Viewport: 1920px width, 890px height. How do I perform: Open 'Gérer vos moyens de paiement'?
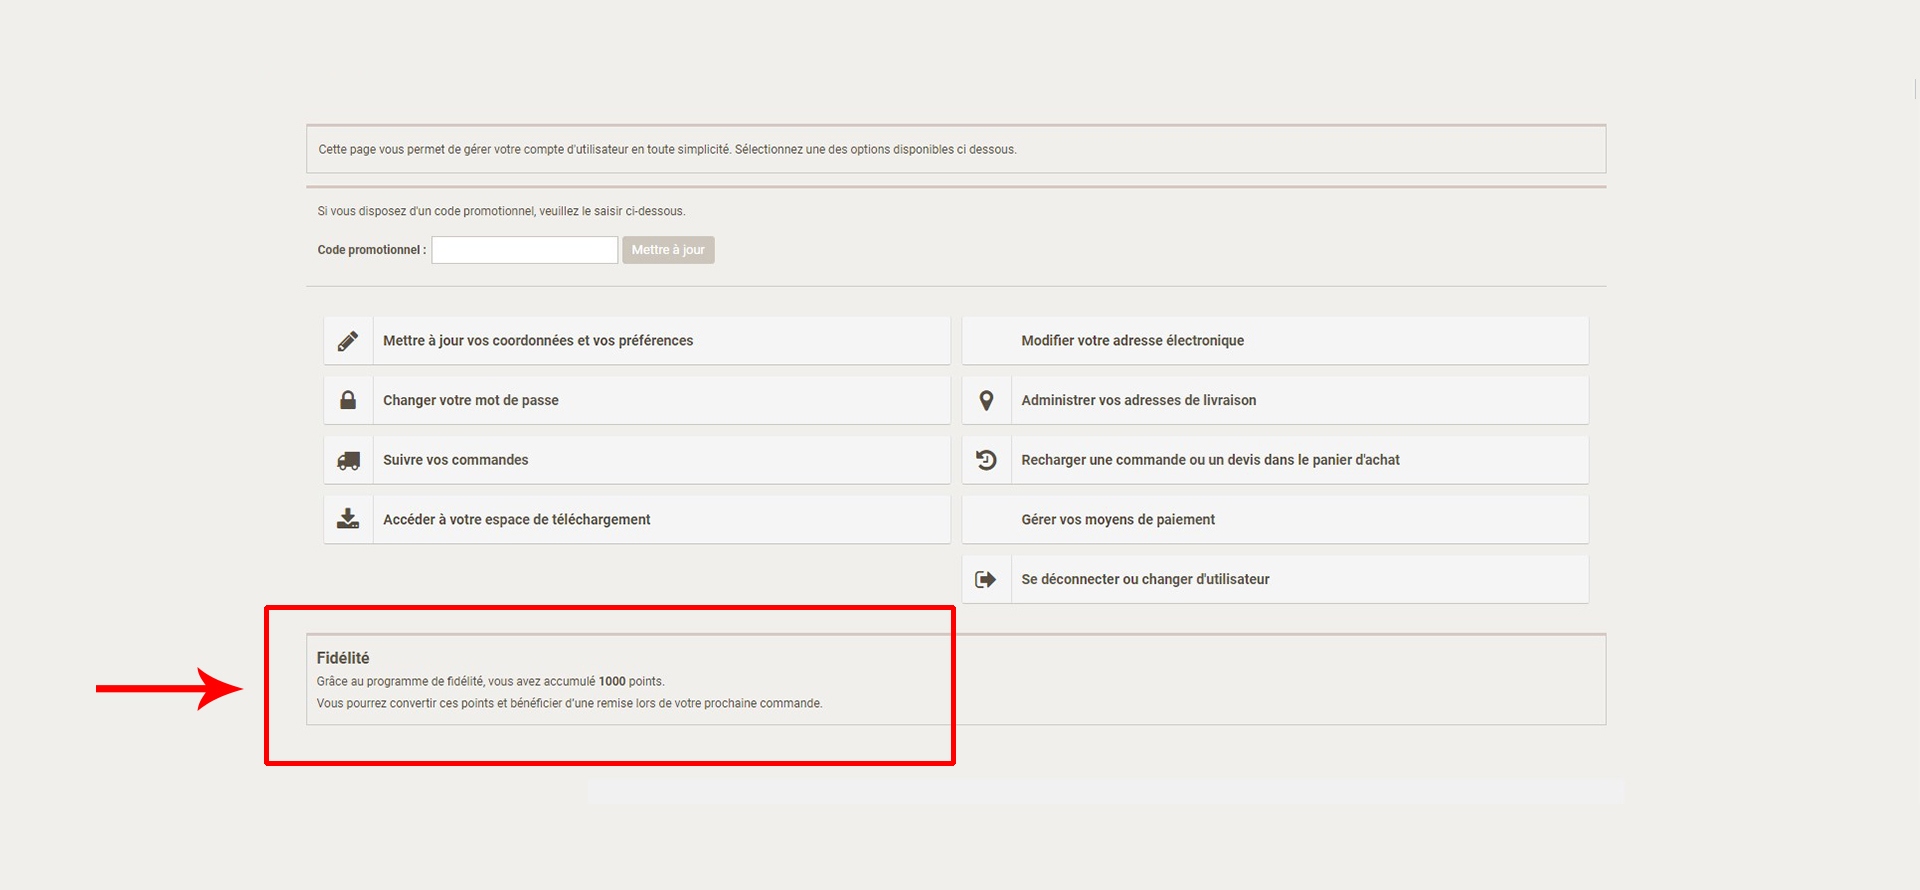click(x=1118, y=520)
